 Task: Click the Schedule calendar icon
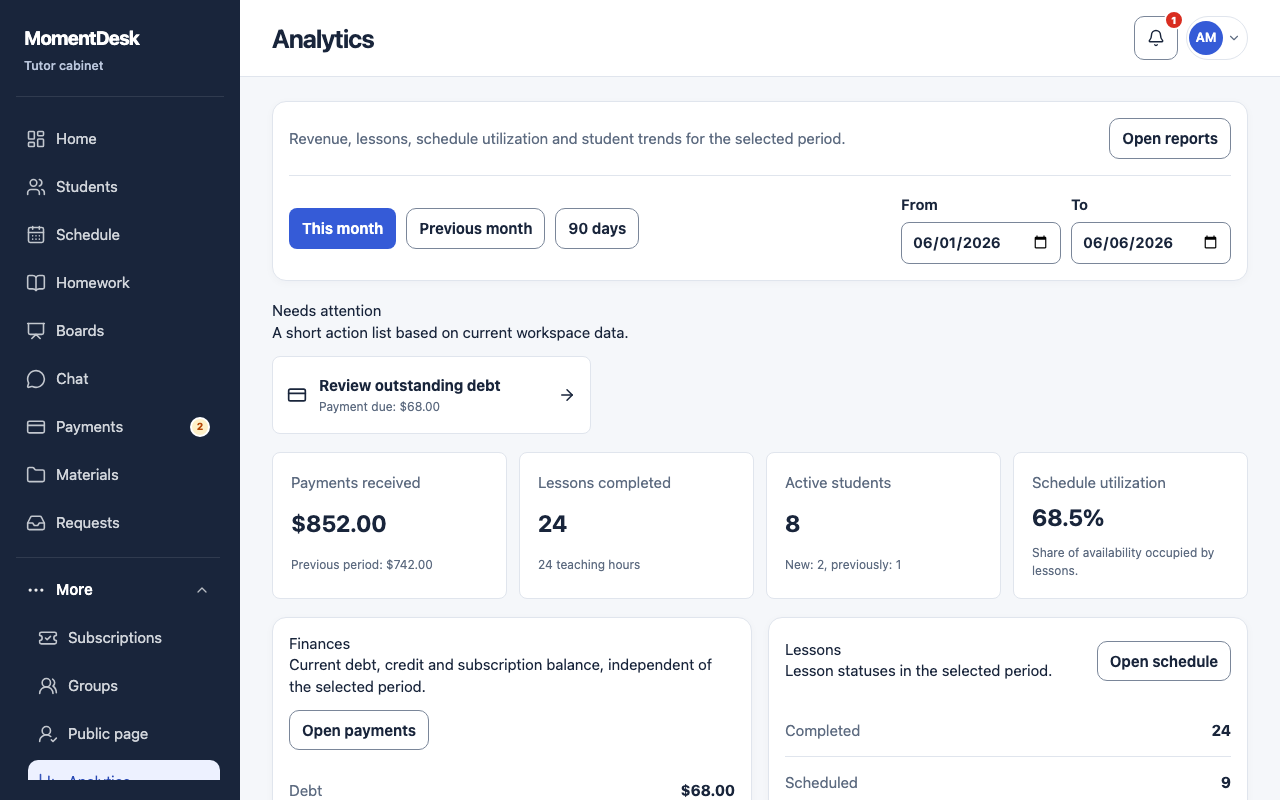pos(36,235)
